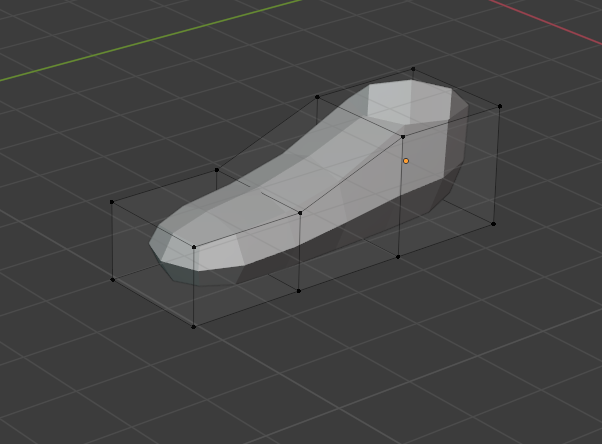Select the lattice point resting on the shoe's toe tip

click(x=194, y=247)
